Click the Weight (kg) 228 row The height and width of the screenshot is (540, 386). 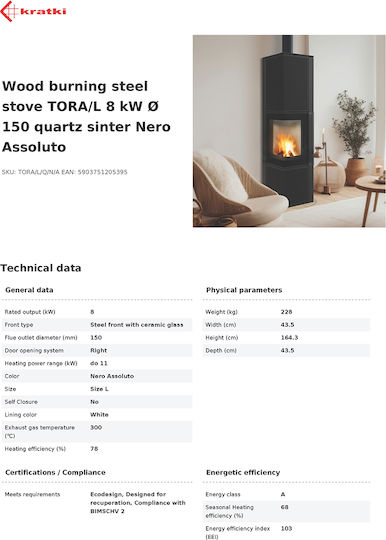pos(286,312)
